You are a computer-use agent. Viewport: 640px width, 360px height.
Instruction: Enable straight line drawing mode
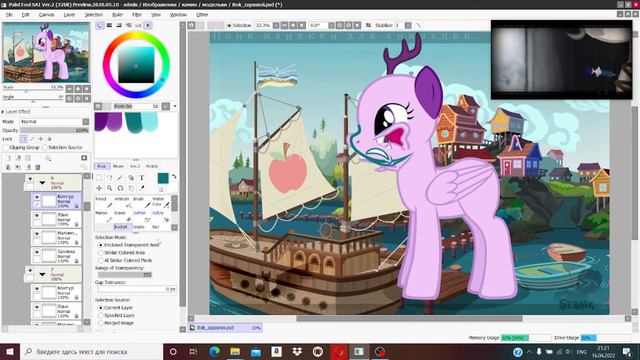(x=418, y=25)
